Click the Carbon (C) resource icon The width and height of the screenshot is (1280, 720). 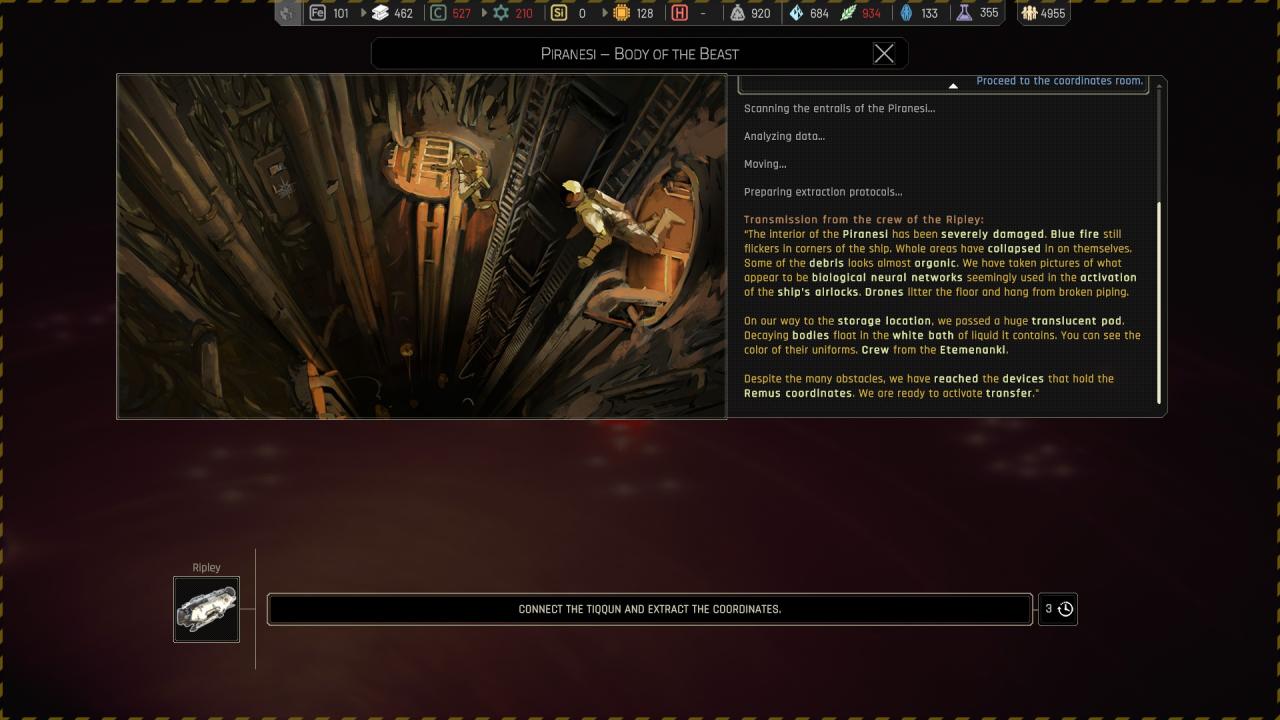pyautogui.click(x=438, y=13)
